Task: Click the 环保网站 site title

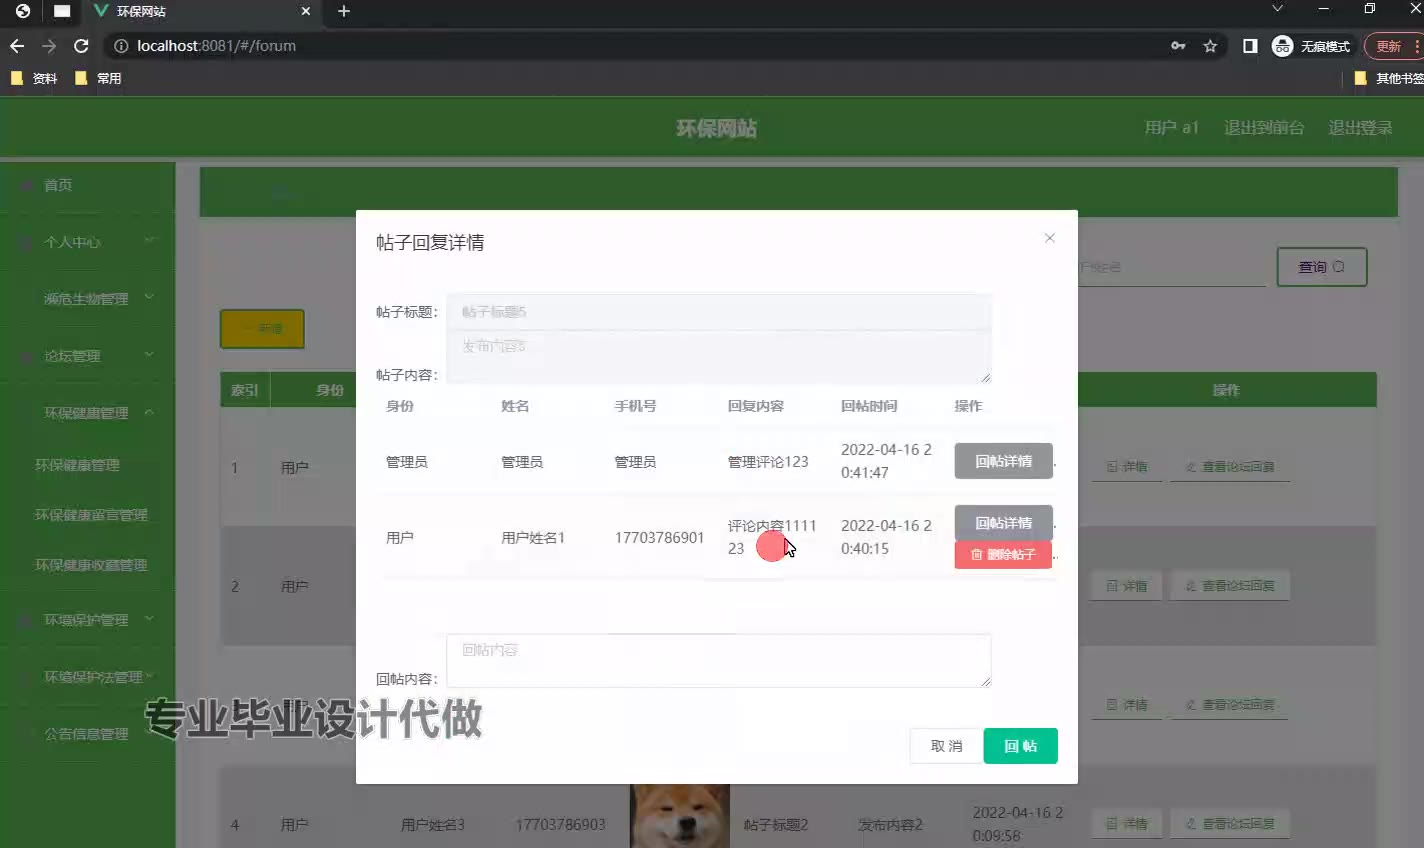Action: pyautogui.click(x=716, y=128)
